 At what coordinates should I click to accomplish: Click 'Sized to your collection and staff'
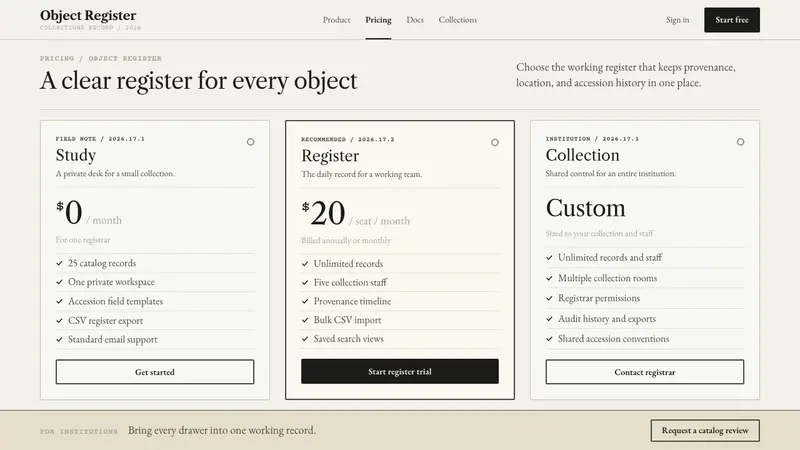coord(599,234)
